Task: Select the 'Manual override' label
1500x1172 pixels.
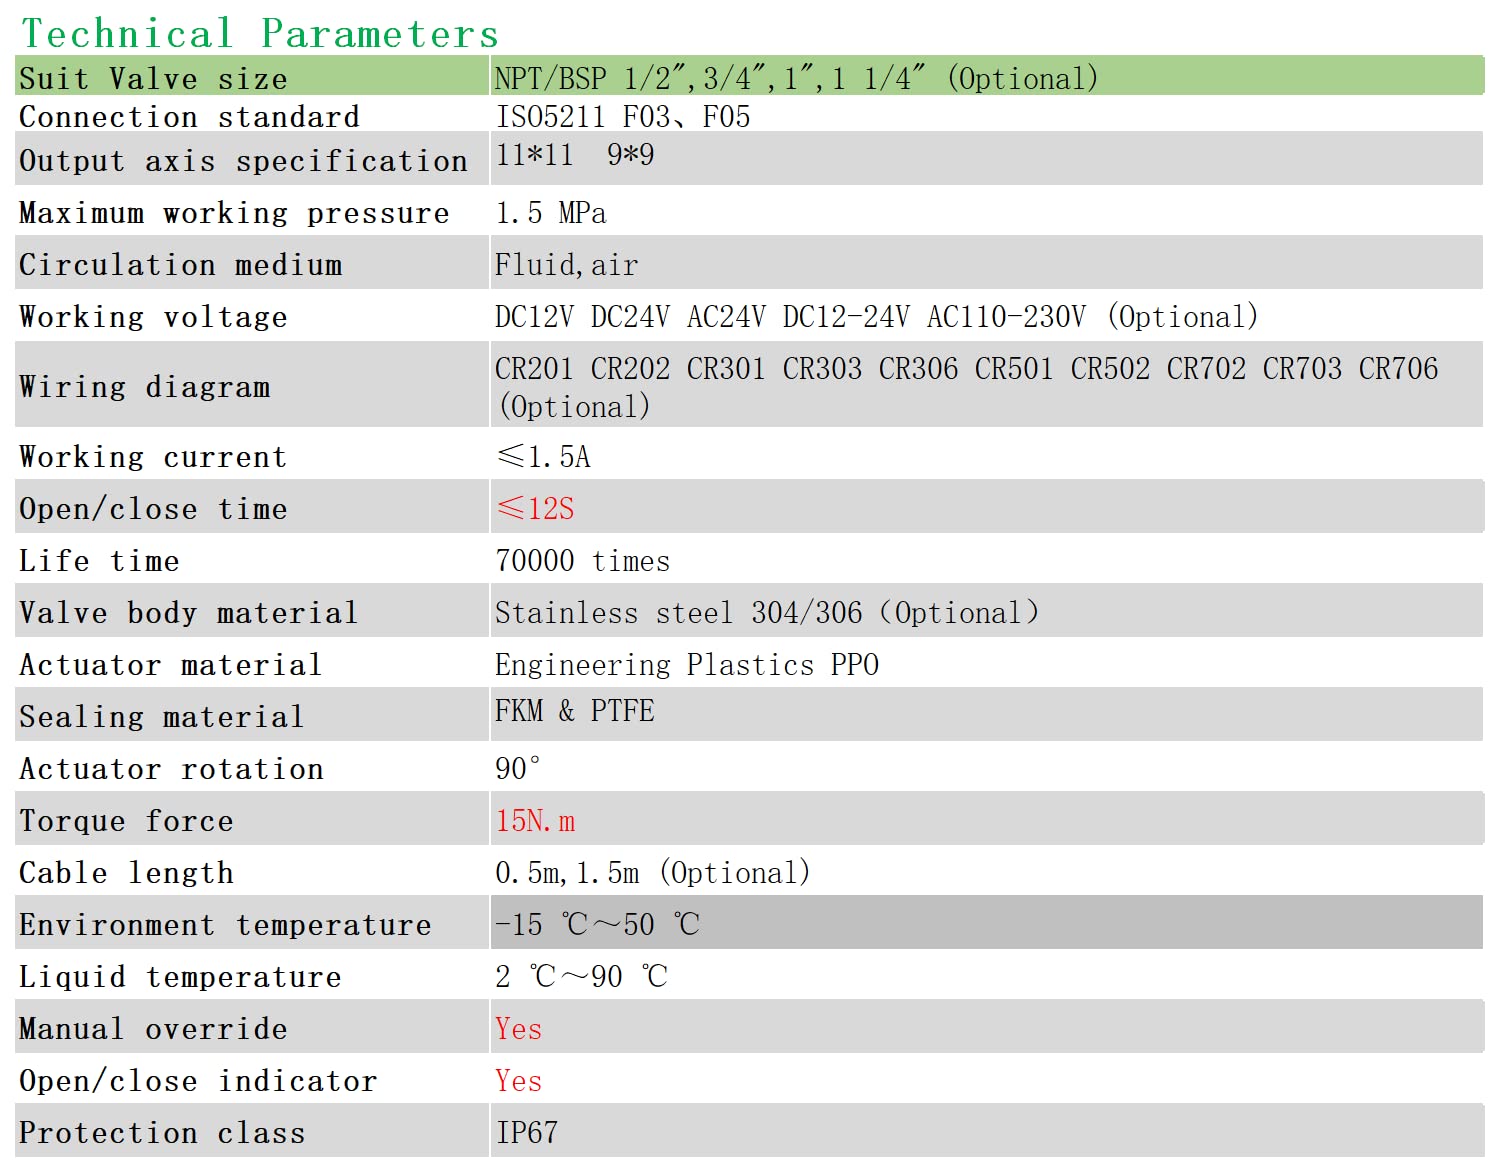Action: pos(153,1029)
